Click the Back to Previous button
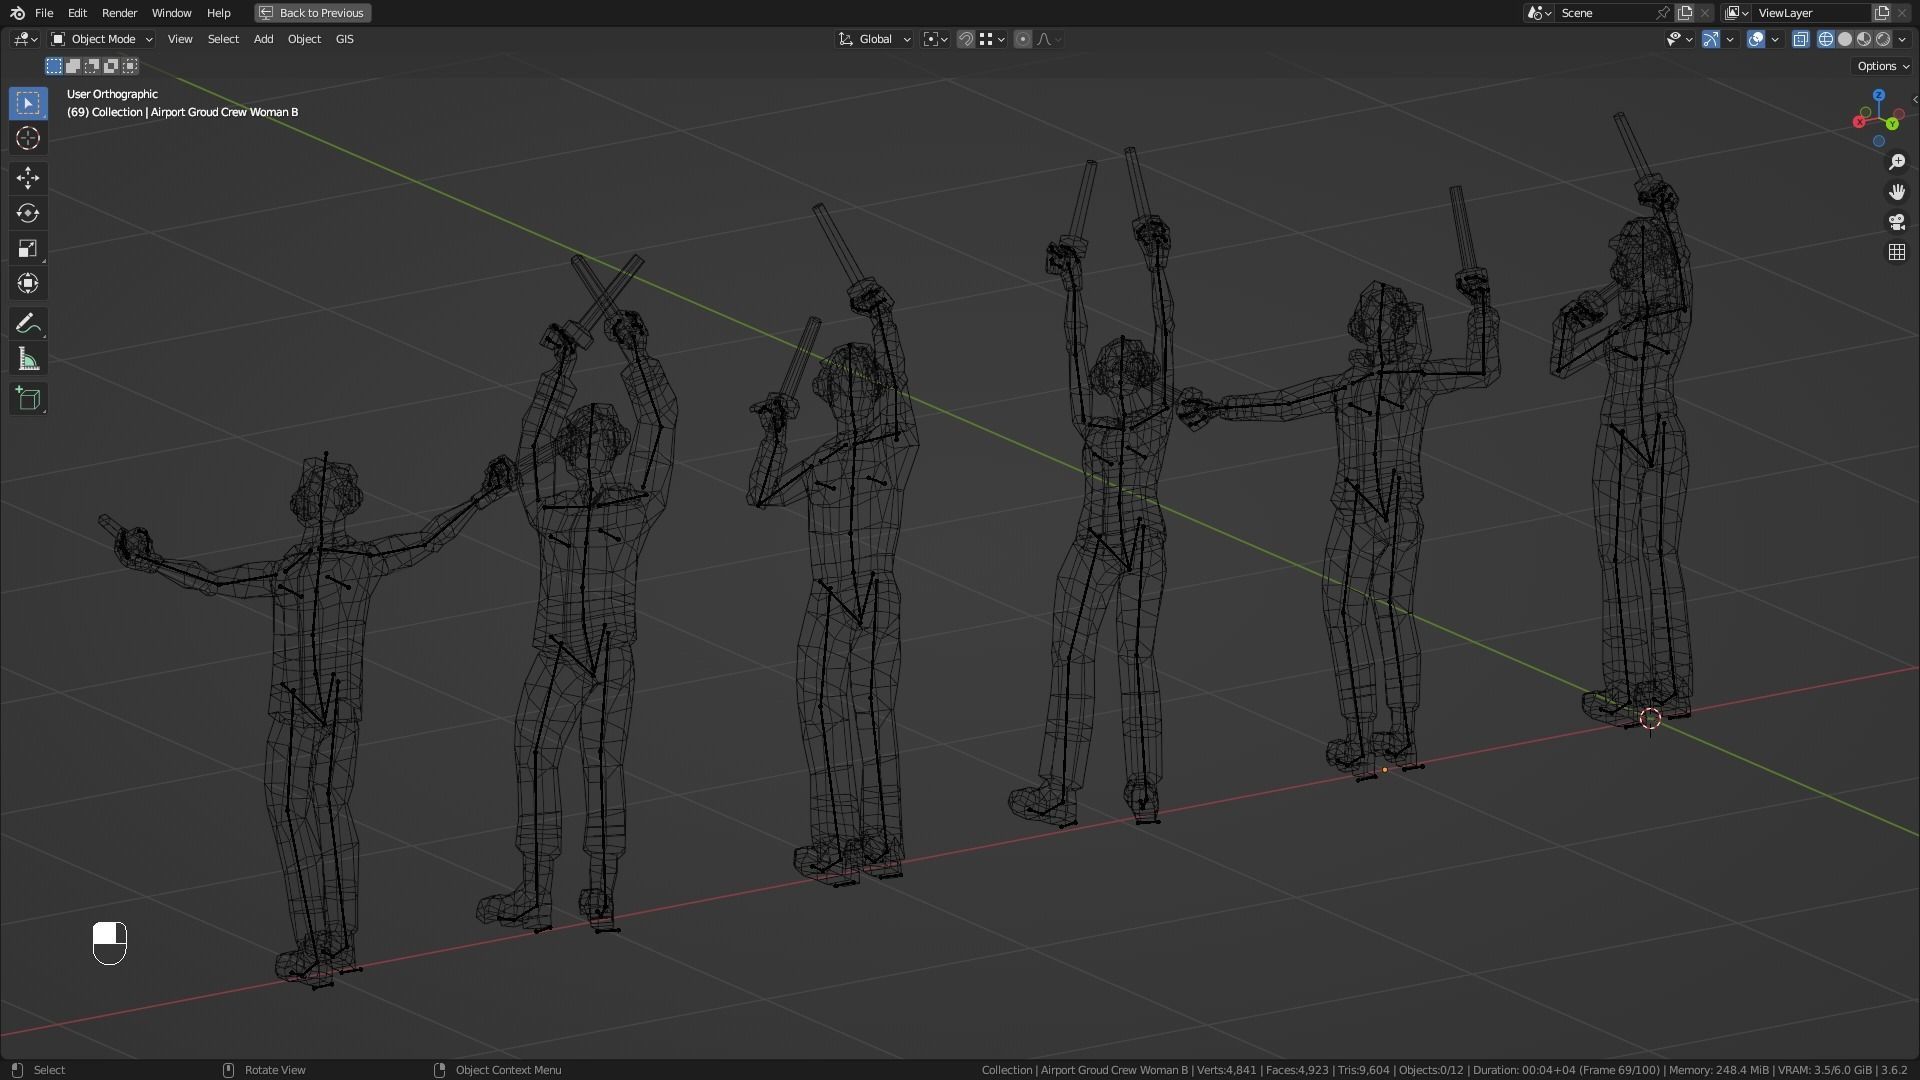Viewport: 1920px width, 1080px height. coord(312,13)
